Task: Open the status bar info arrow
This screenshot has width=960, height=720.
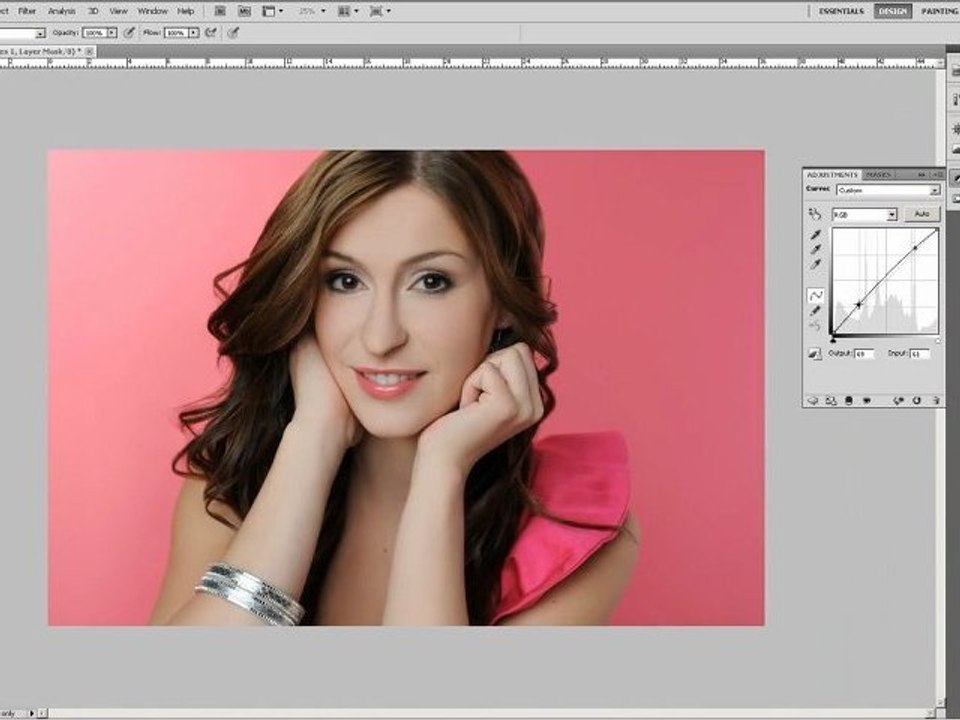Action: coord(32,713)
